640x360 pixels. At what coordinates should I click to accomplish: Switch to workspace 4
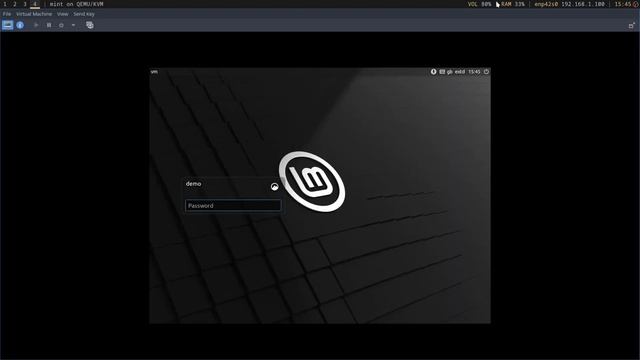[35, 4]
